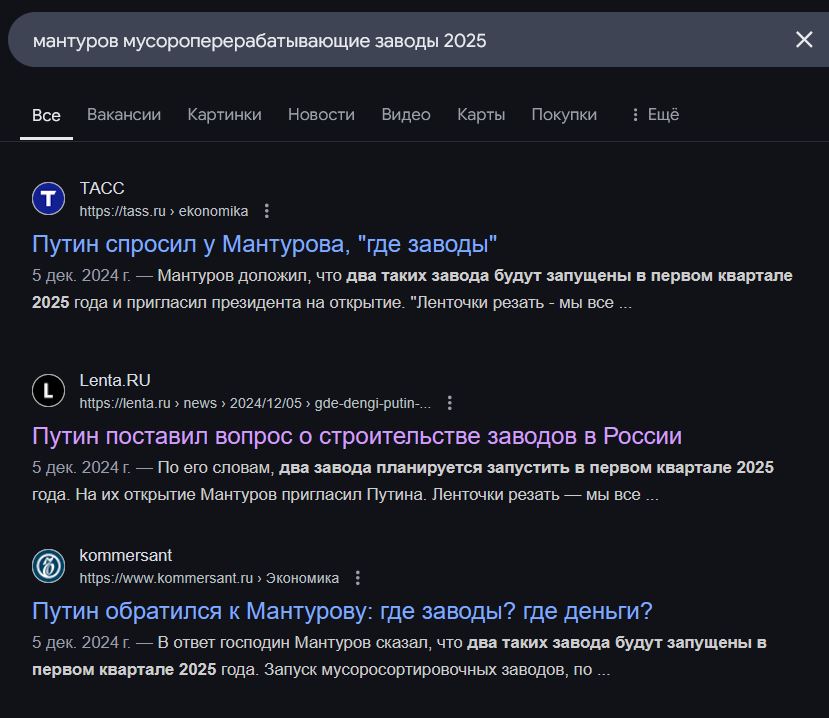Open the Карты tab
This screenshot has height=718, width=829.
(x=481, y=115)
